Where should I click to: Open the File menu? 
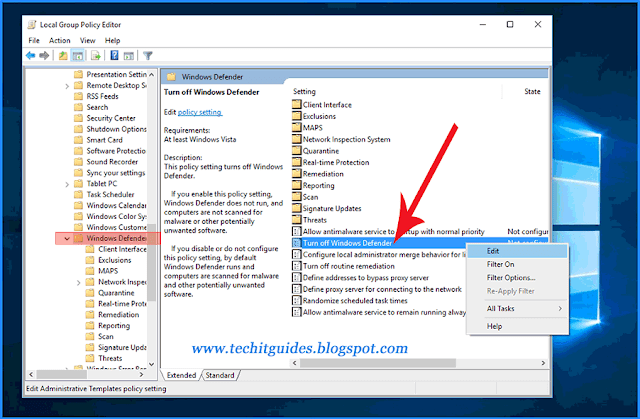(34, 40)
